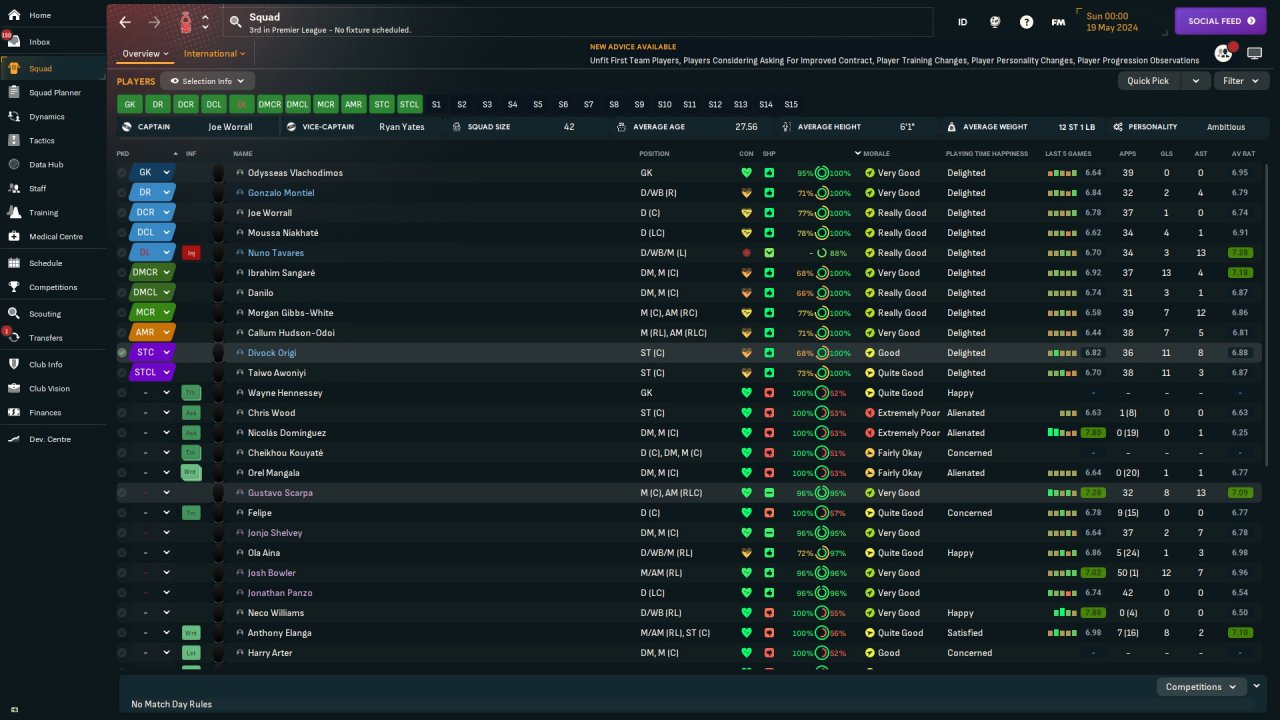Open the arrow dropdown beside Quick Pick
Screen dimensions: 1280x720
pyautogui.click(x=1195, y=81)
